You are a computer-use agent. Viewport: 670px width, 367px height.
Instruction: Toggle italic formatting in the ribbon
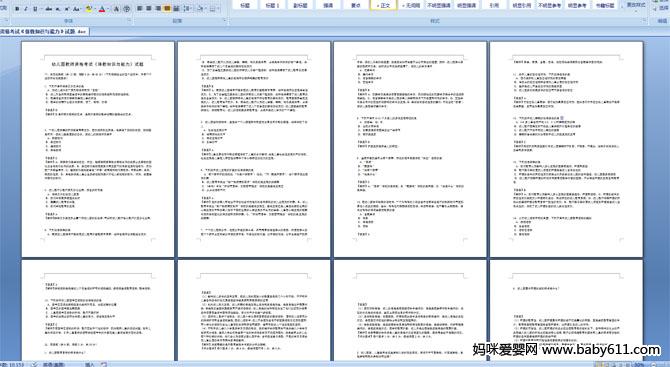point(26,9)
